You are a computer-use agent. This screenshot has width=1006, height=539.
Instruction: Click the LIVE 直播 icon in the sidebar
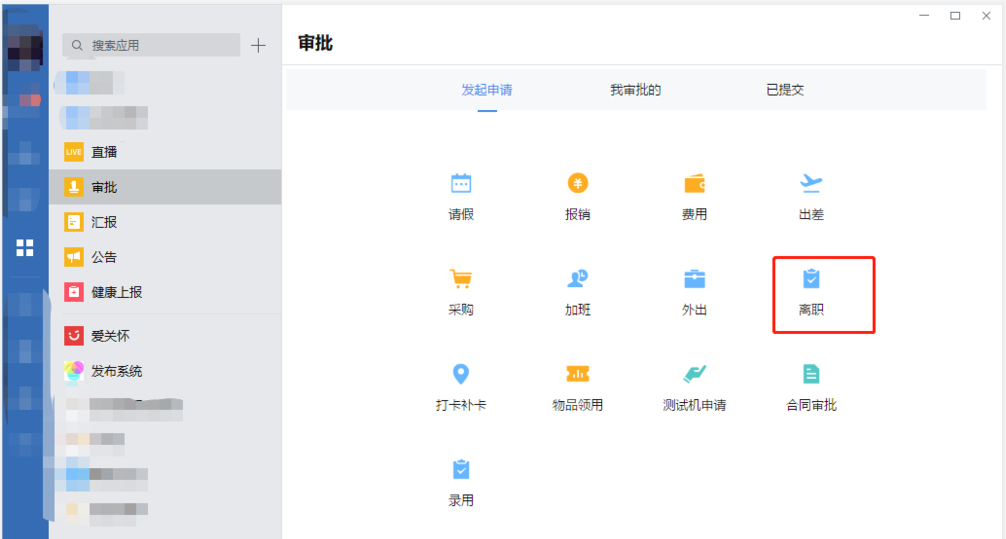pos(74,152)
